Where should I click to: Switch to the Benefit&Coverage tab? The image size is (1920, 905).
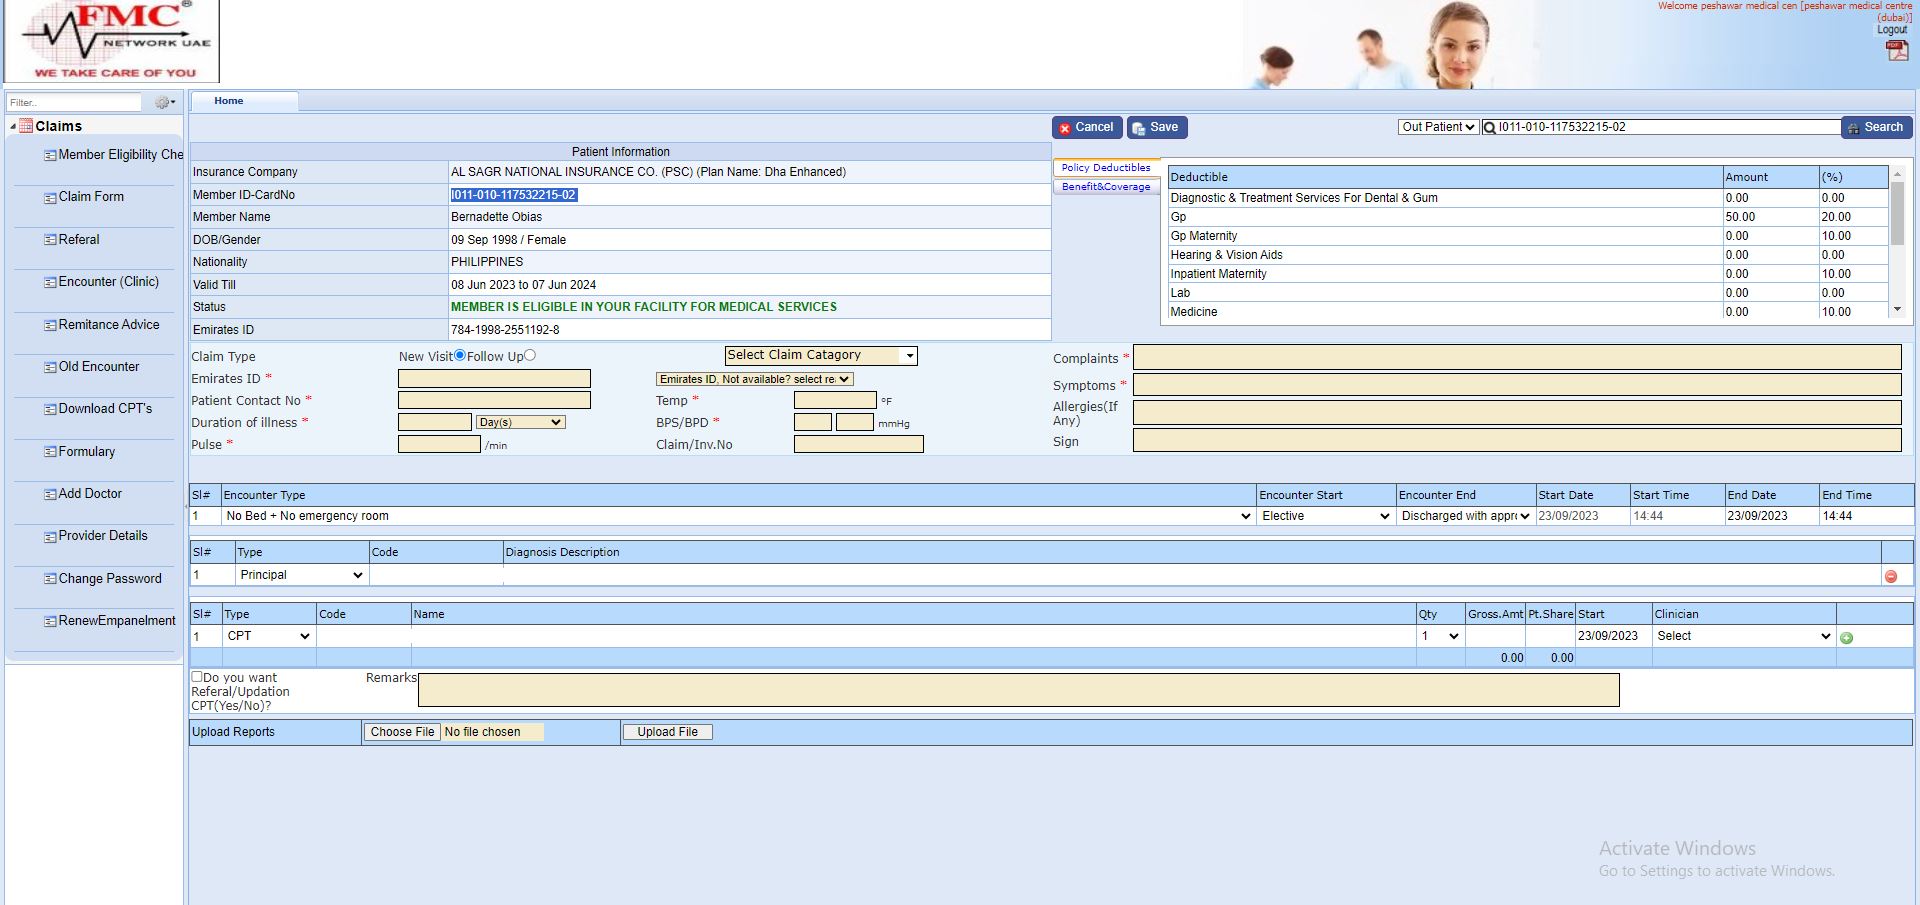coord(1105,187)
